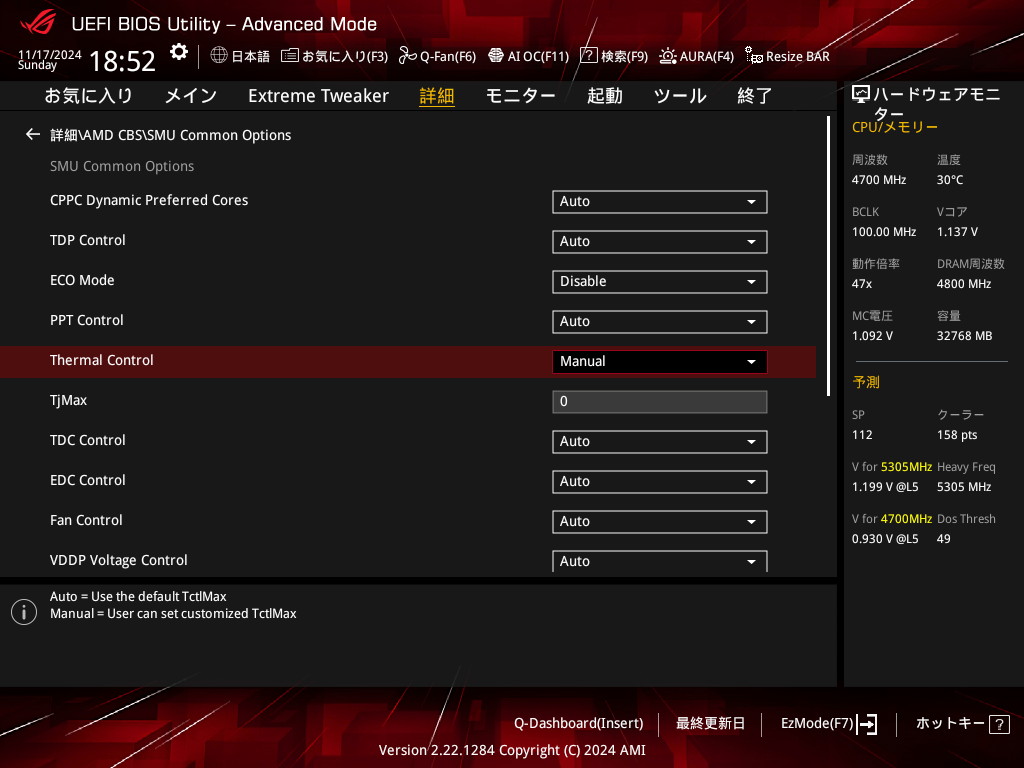The height and width of the screenshot is (768, 1024).
Task: Click the breadcrumb 詳細\AMD CBS\SMU Common Options
Action: (170, 135)
